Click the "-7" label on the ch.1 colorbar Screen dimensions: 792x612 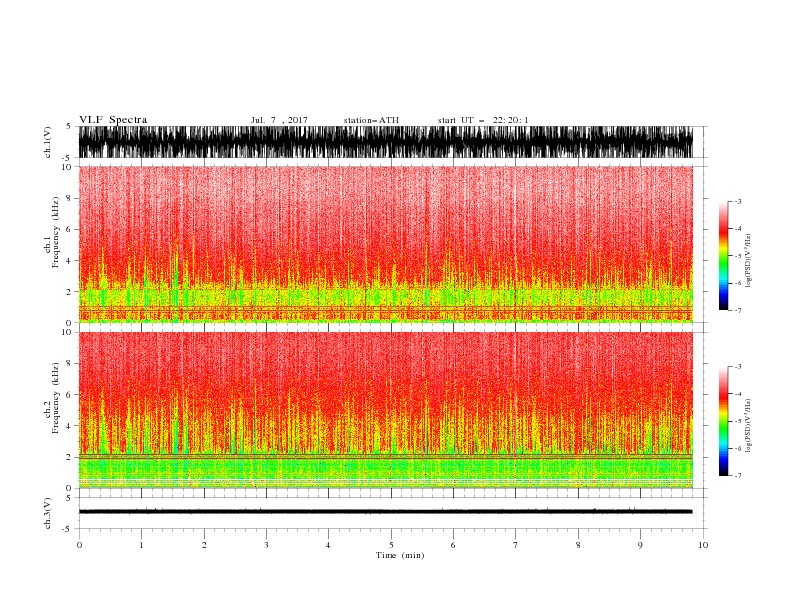(x=737, y=310)
